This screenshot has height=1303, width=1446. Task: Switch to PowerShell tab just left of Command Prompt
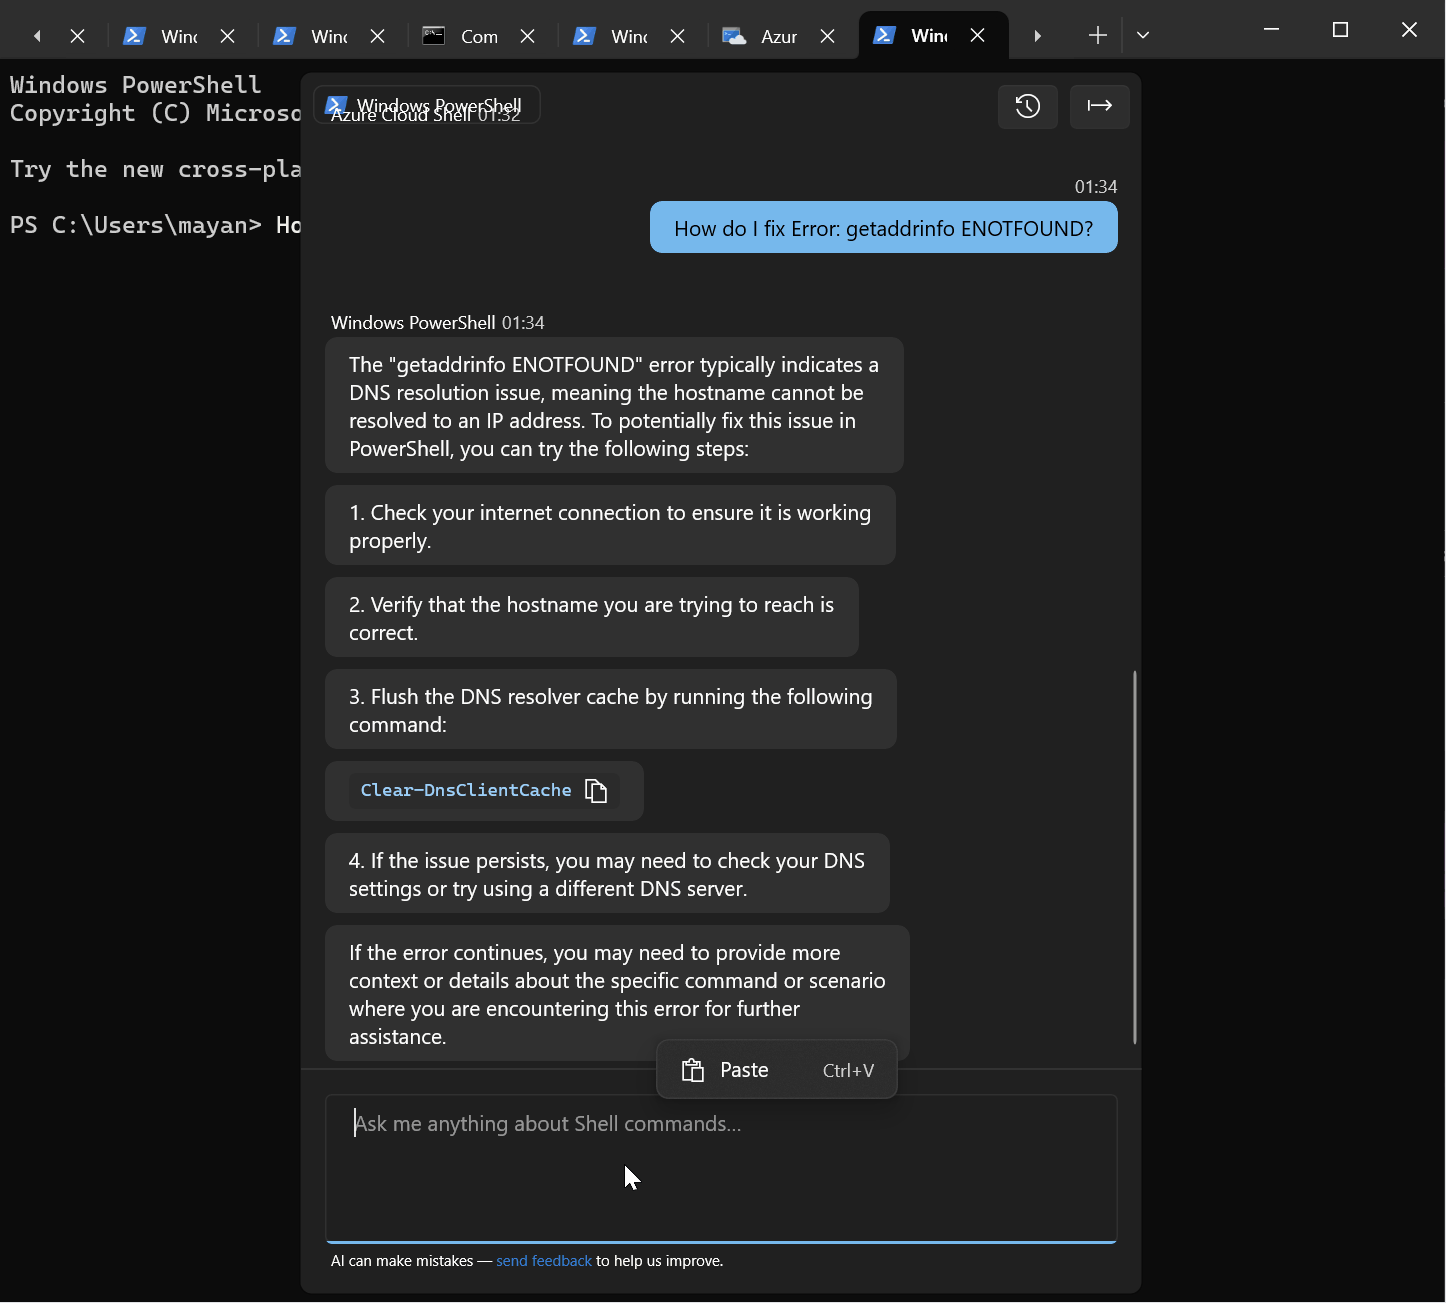point(332,36)
